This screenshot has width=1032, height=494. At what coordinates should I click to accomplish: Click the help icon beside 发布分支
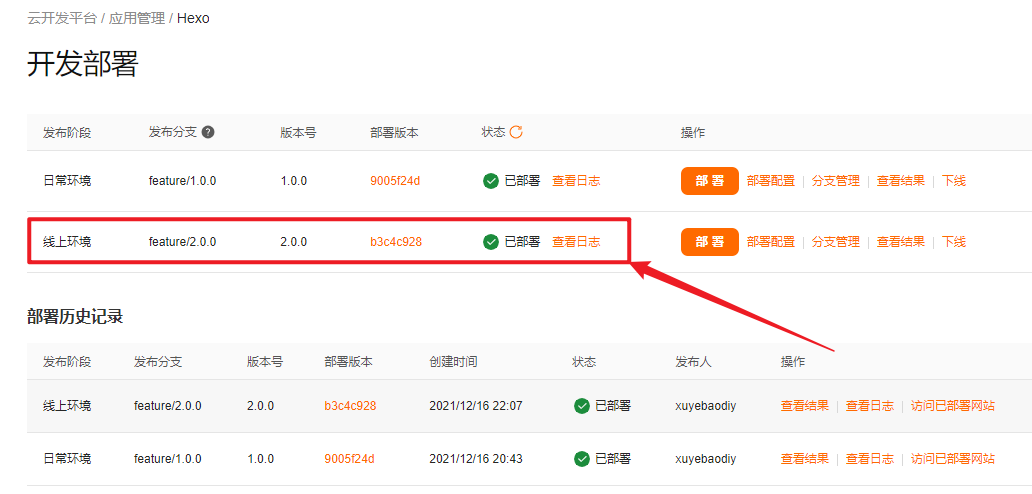coord(208,132)
